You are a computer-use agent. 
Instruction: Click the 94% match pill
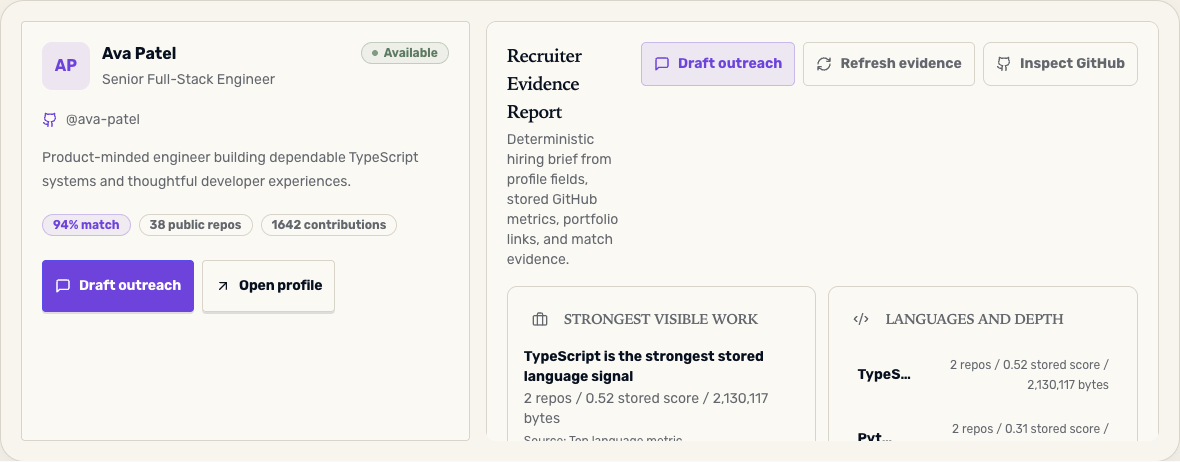coord(87,225)
